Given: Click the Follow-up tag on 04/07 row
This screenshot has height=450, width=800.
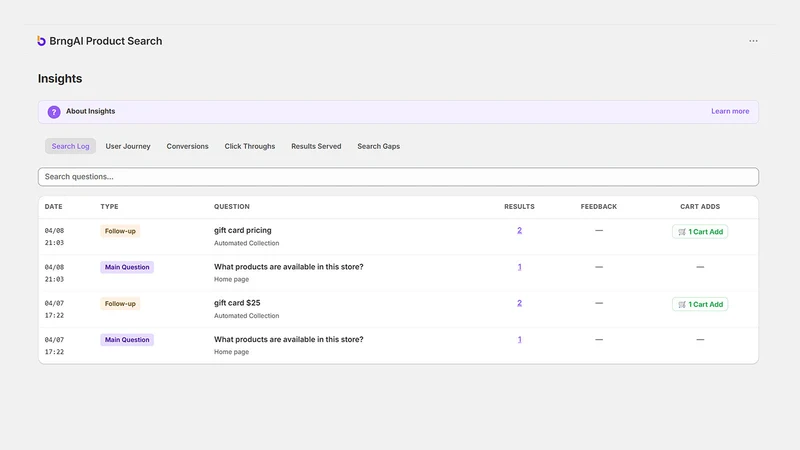Looking at the screenshot, I should 120,304.
